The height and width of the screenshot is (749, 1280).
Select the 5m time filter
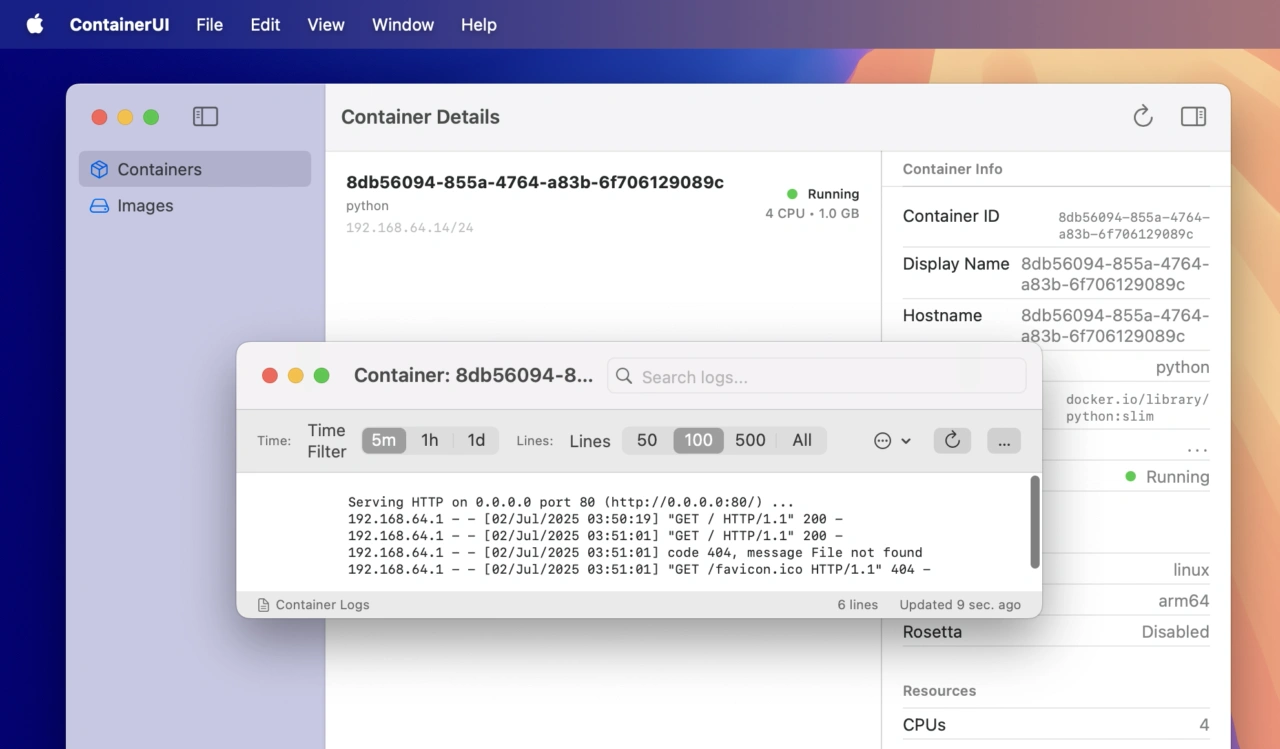coord(384,440)
